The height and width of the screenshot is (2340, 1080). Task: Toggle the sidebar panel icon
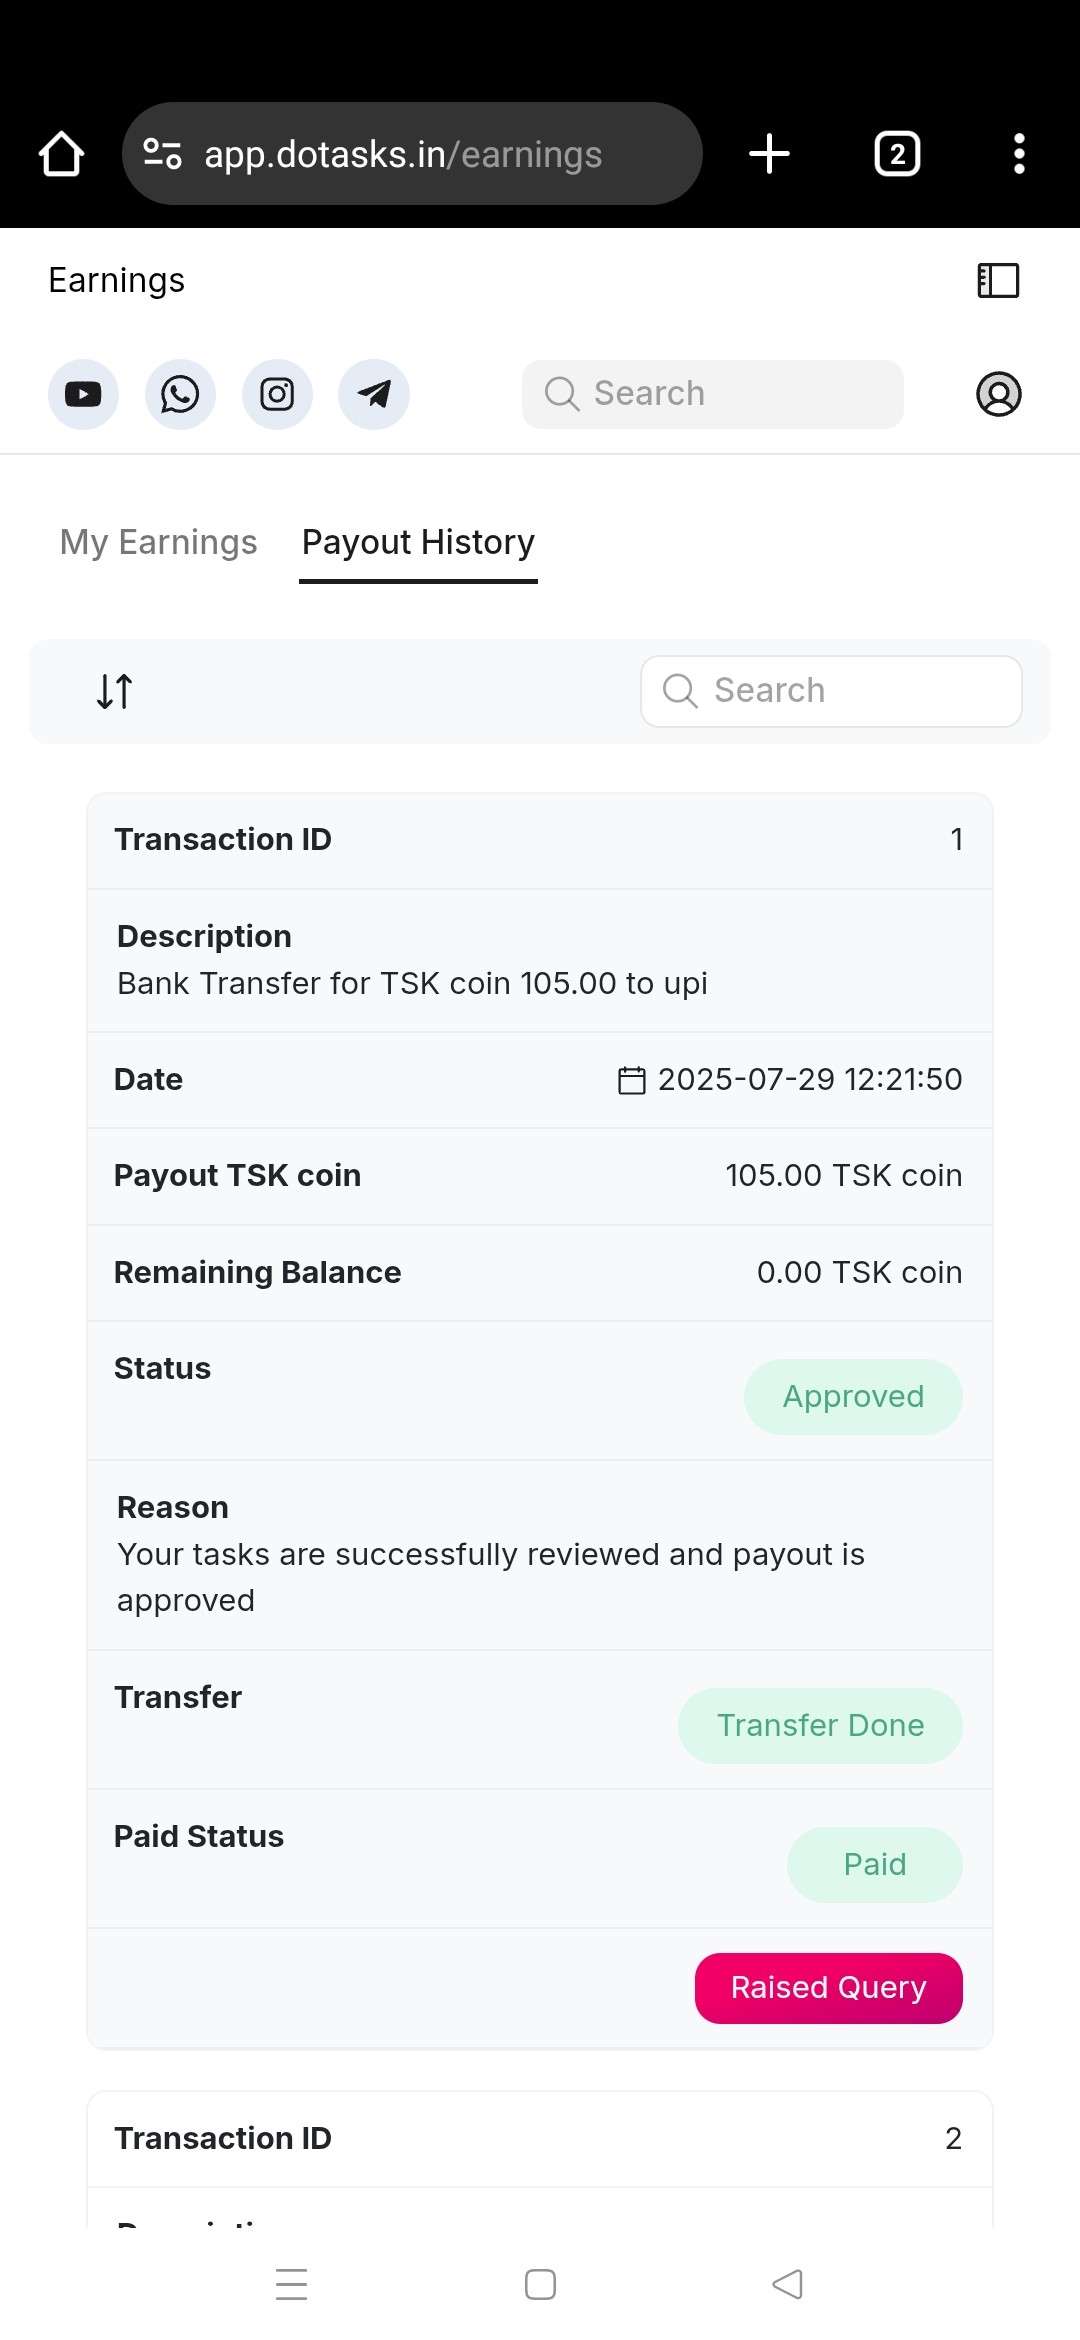click(x=998, y=281)
